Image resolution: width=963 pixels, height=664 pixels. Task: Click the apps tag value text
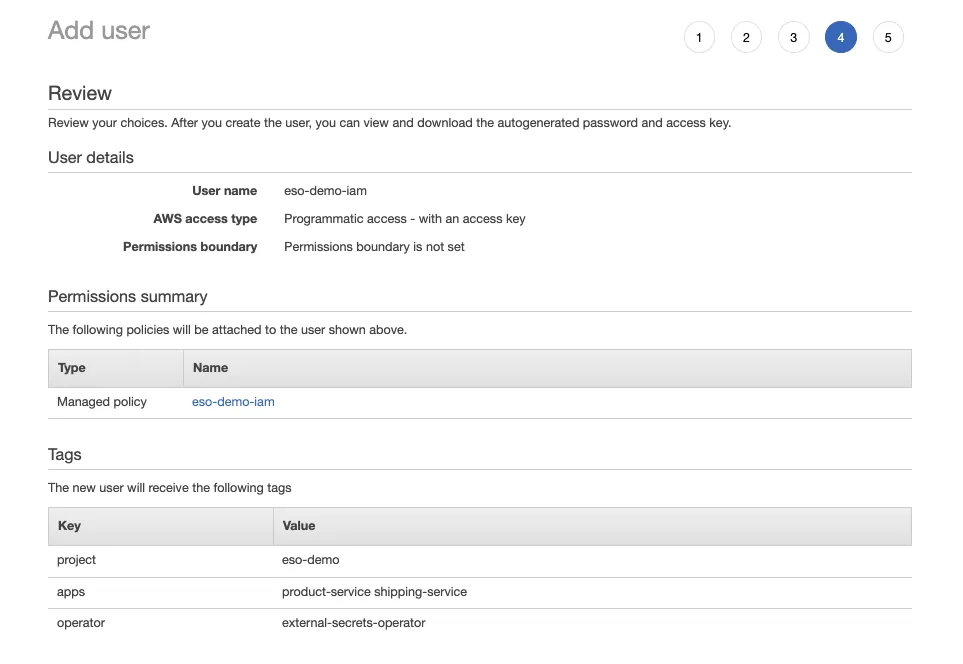pyautogui.click(x=373, y=591)
